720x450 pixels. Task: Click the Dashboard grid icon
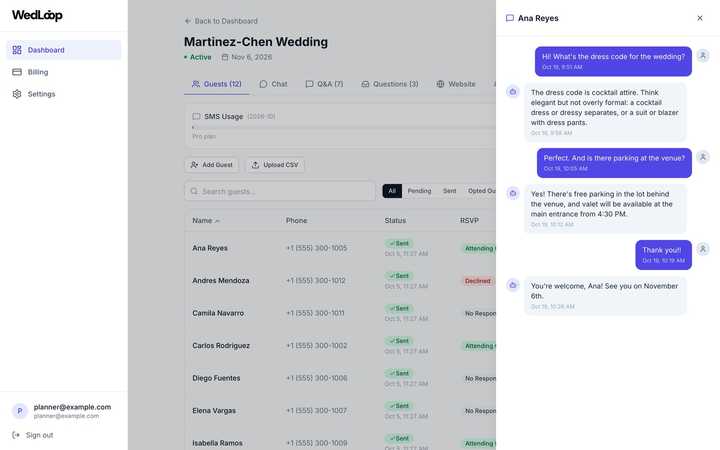click(17, 50)
